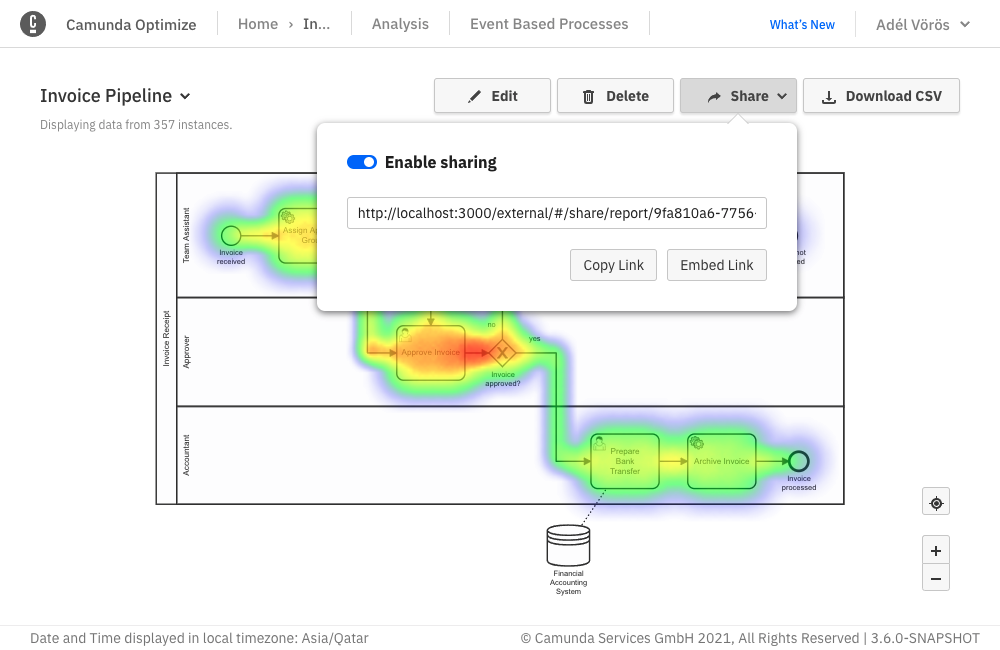Navigate to Home in the breadcrumb
Viewport: 1000px width, 650px height.
257,23
